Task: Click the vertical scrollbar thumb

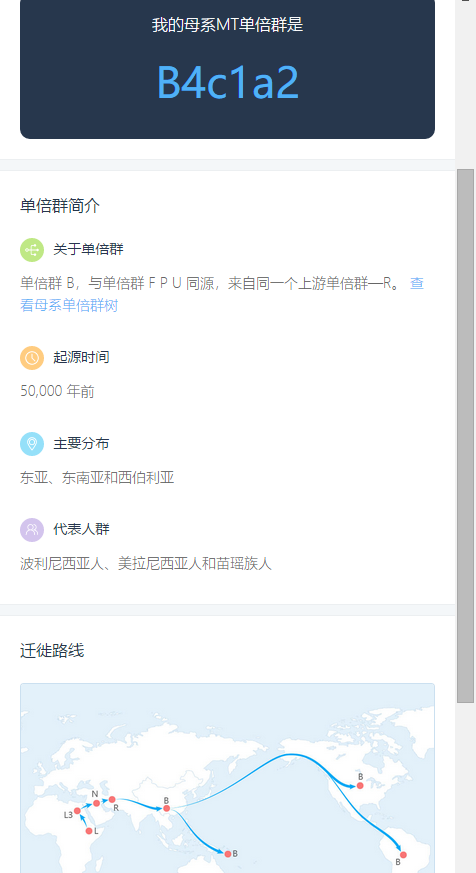Action: click(465, 436)
